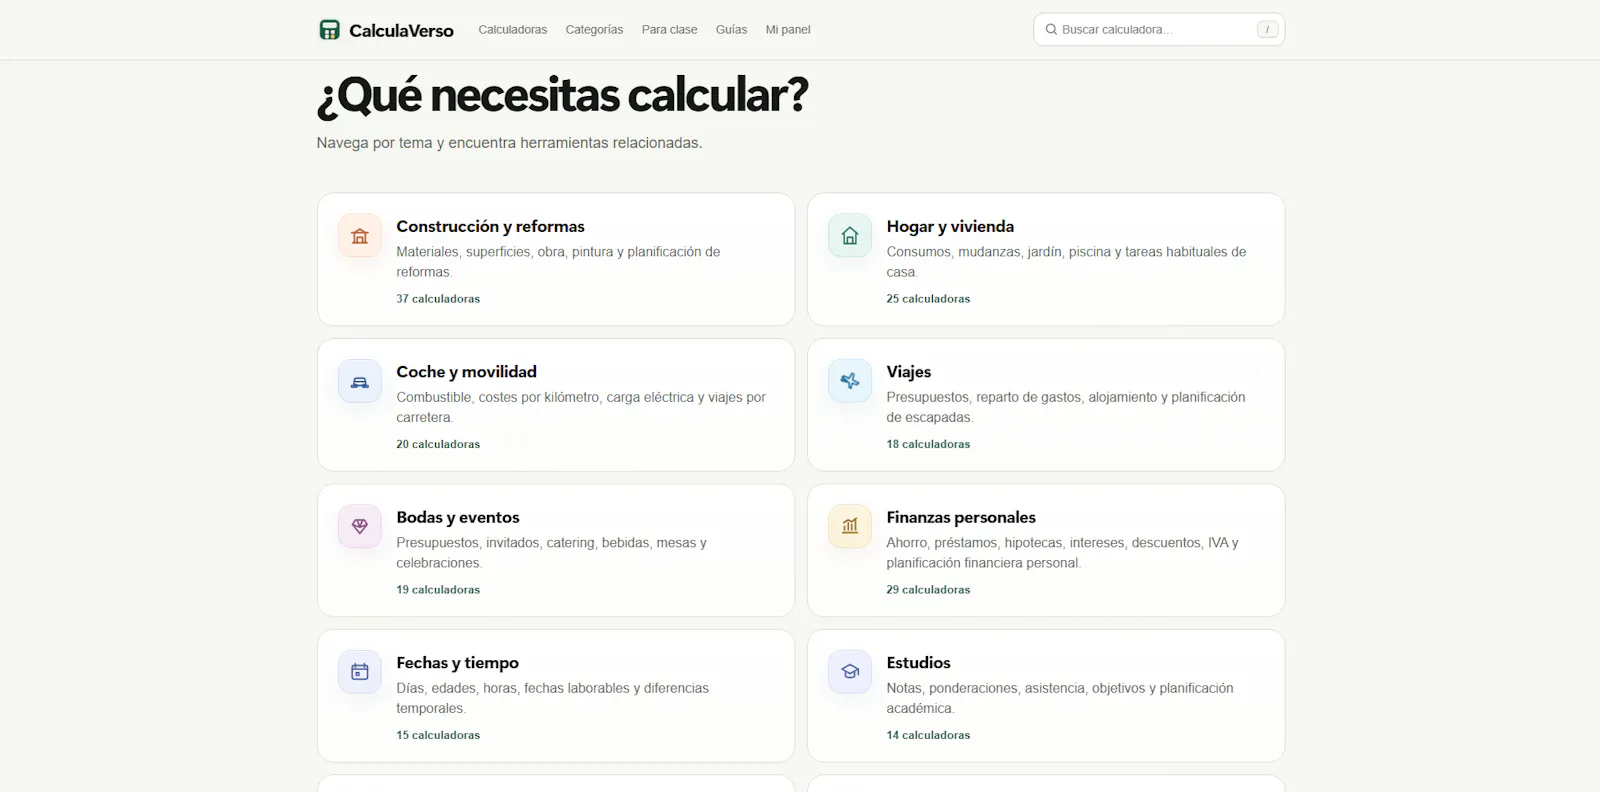1600x792 pixels.
Task: Click the Bodas y eventos diamond icon
Action: tap(360, 526)
